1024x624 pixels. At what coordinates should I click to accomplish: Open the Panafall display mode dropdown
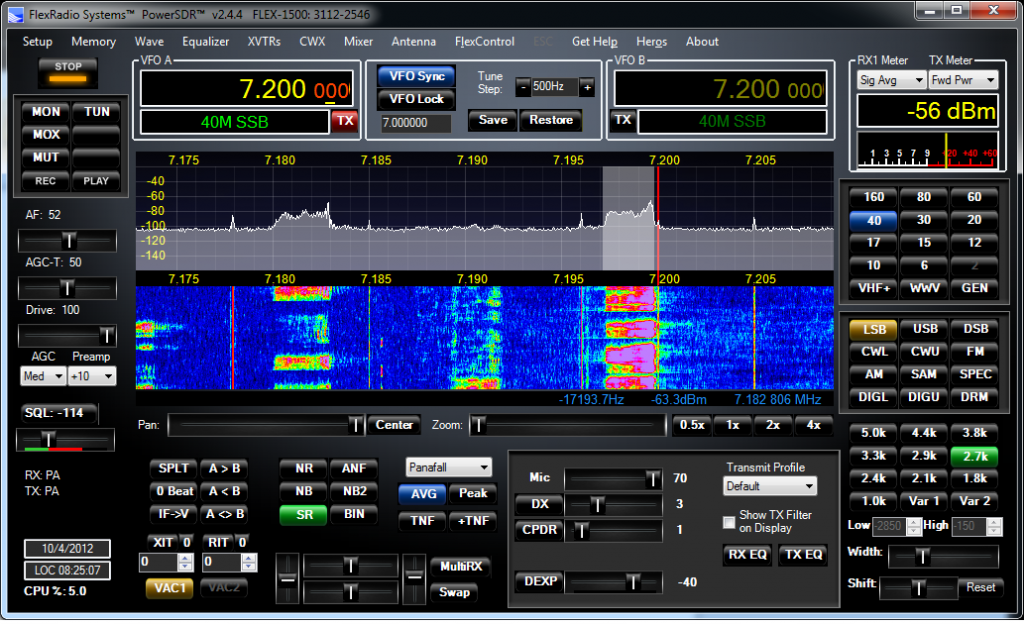tap(448, 467)
